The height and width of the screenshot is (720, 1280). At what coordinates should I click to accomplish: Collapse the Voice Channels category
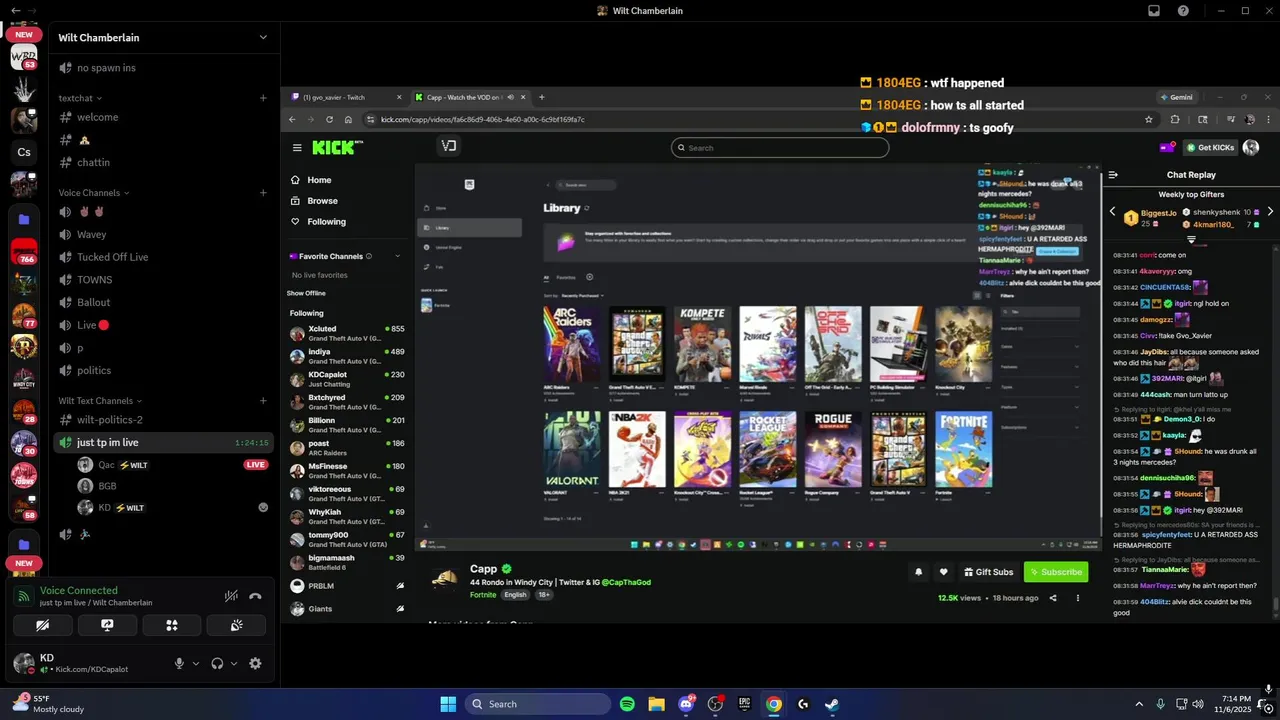[x=94, y=193]
